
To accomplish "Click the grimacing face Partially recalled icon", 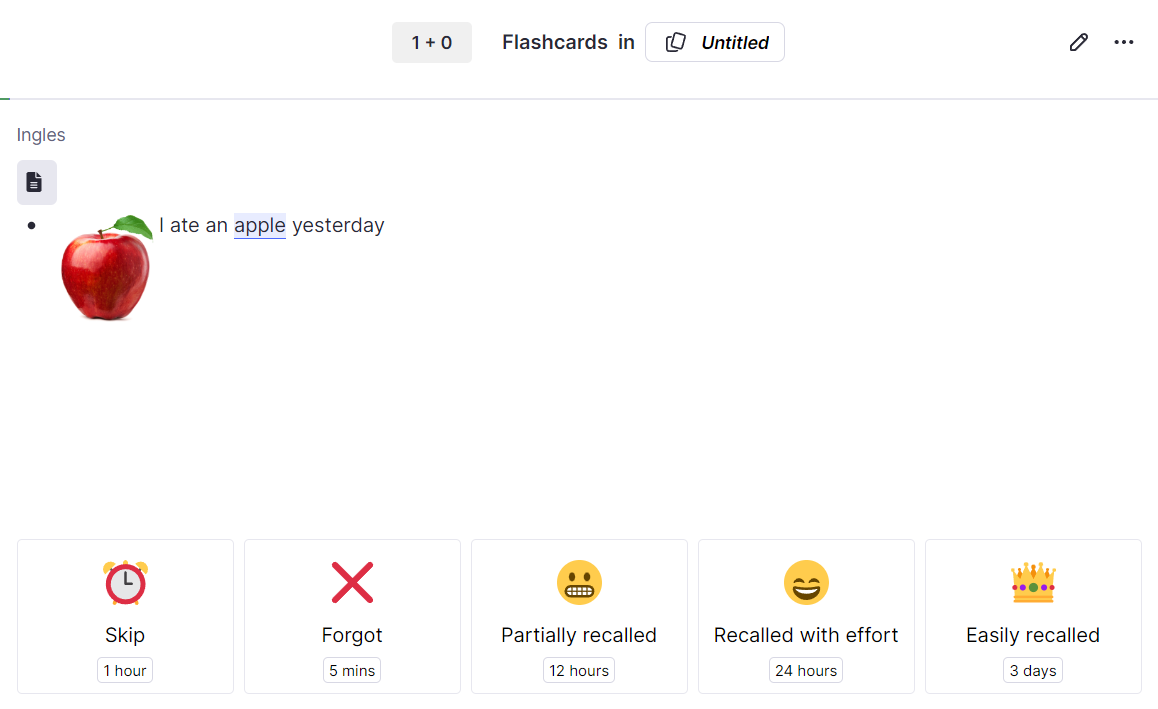I will pos(579,583).
